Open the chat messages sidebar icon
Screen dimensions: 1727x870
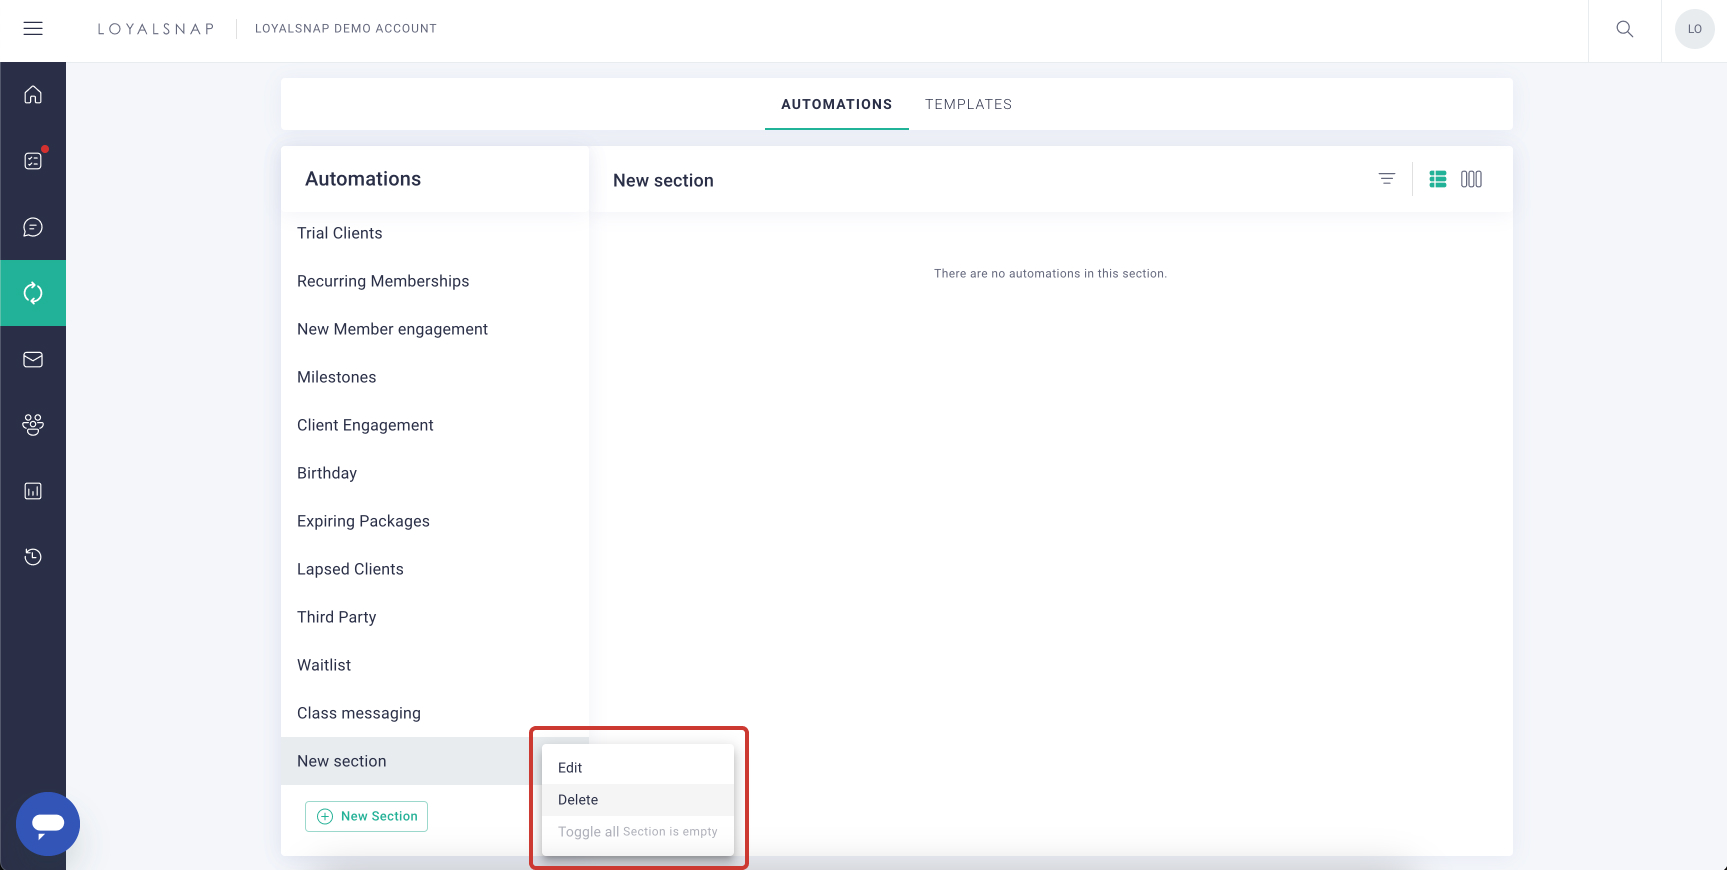pyautogui.click(x=33, y=227)
